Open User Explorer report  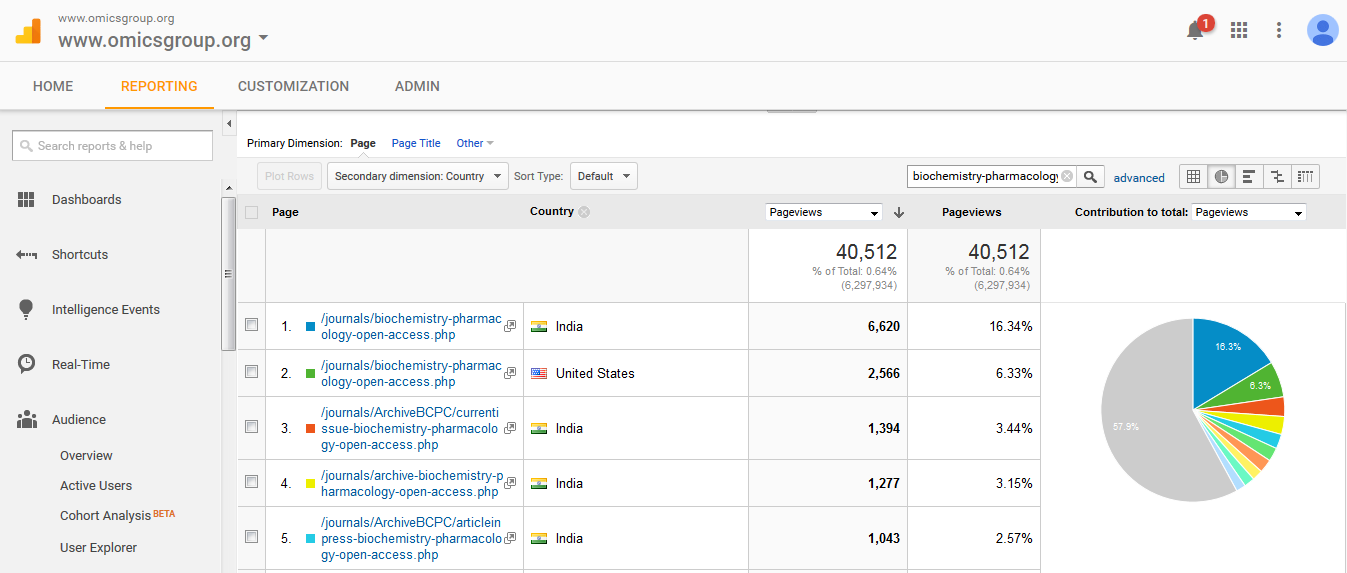(x=98, y=548)
